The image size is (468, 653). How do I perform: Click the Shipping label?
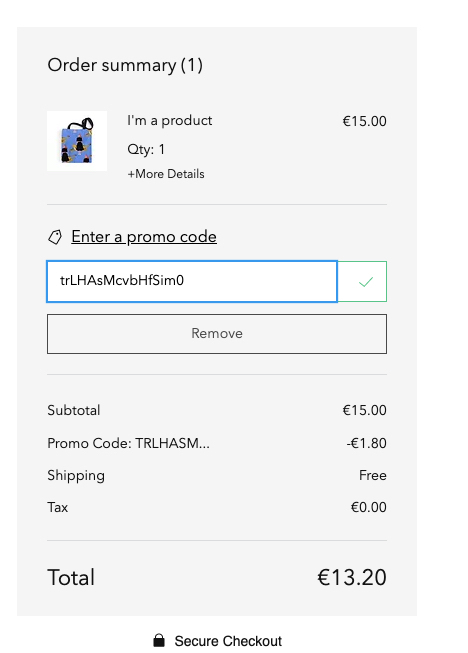[76, 476]
